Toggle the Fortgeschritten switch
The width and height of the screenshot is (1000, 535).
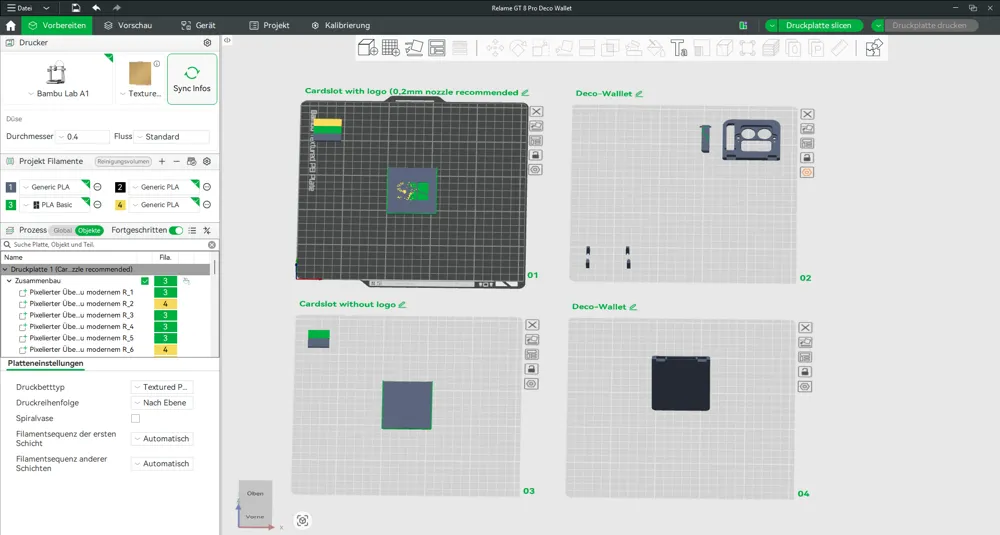click(x=176, y=230)
